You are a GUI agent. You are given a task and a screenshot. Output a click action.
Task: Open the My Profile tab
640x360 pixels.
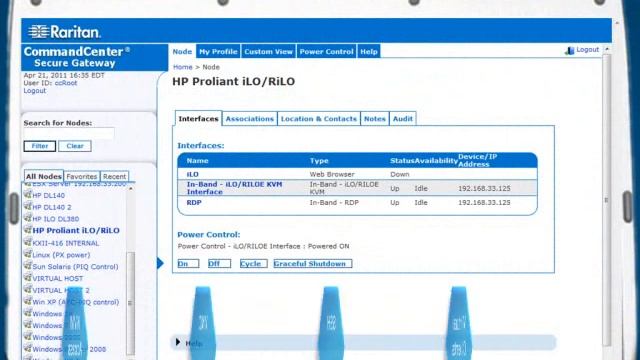(x=218, y=52)
